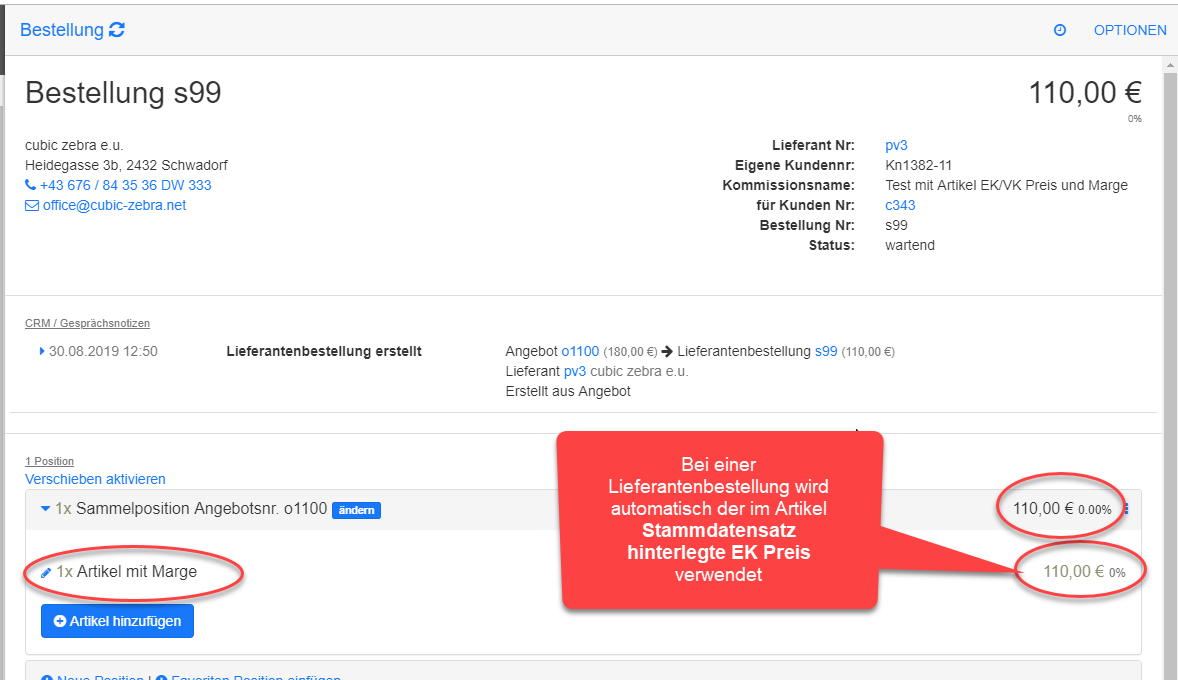Viewport: 1178px width, 680px height.
Task: Open Angebot o1100 link in notes
Action: click(x=580, y=351)
